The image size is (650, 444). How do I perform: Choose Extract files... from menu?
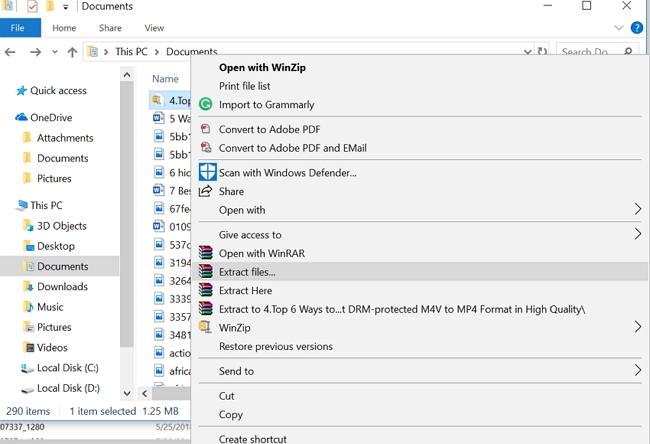[420, 272]
